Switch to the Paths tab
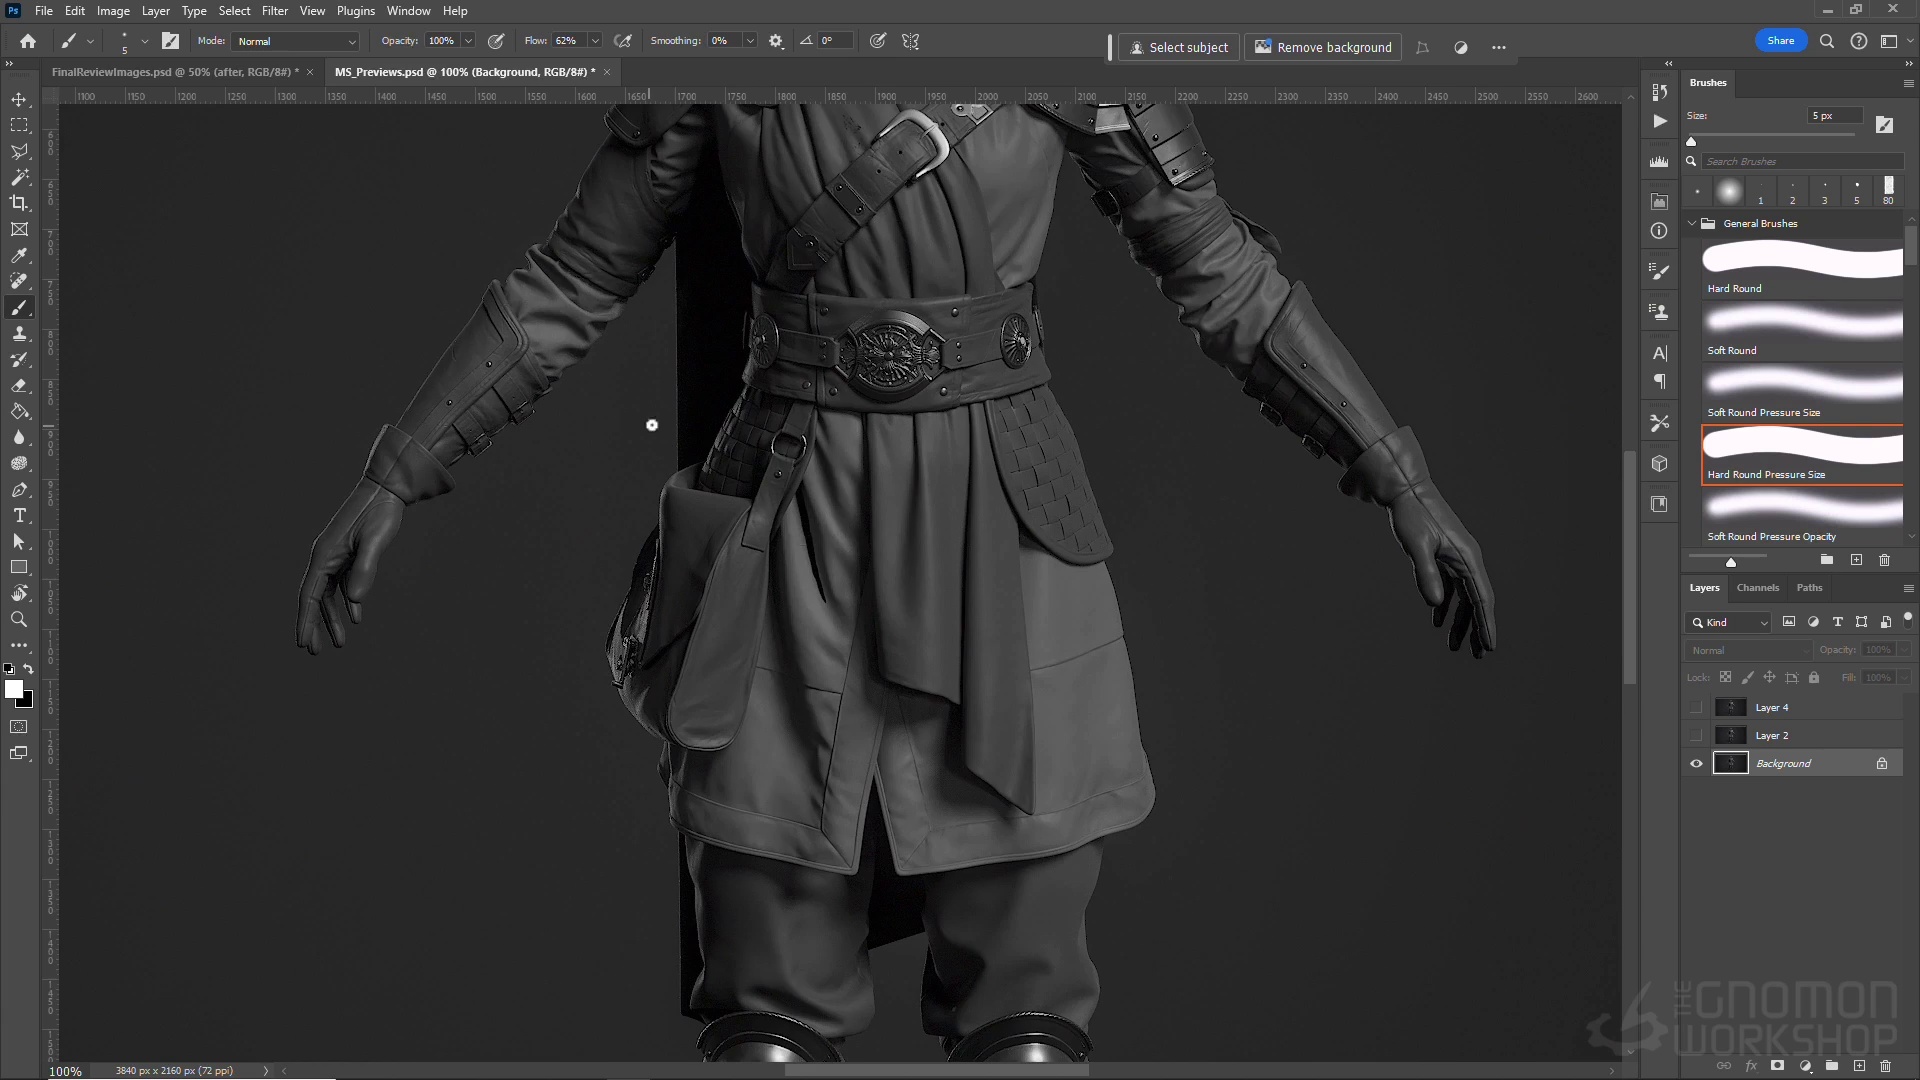The width and height of the screenshot is (1920, 1080). click(x=1809, y=588)
